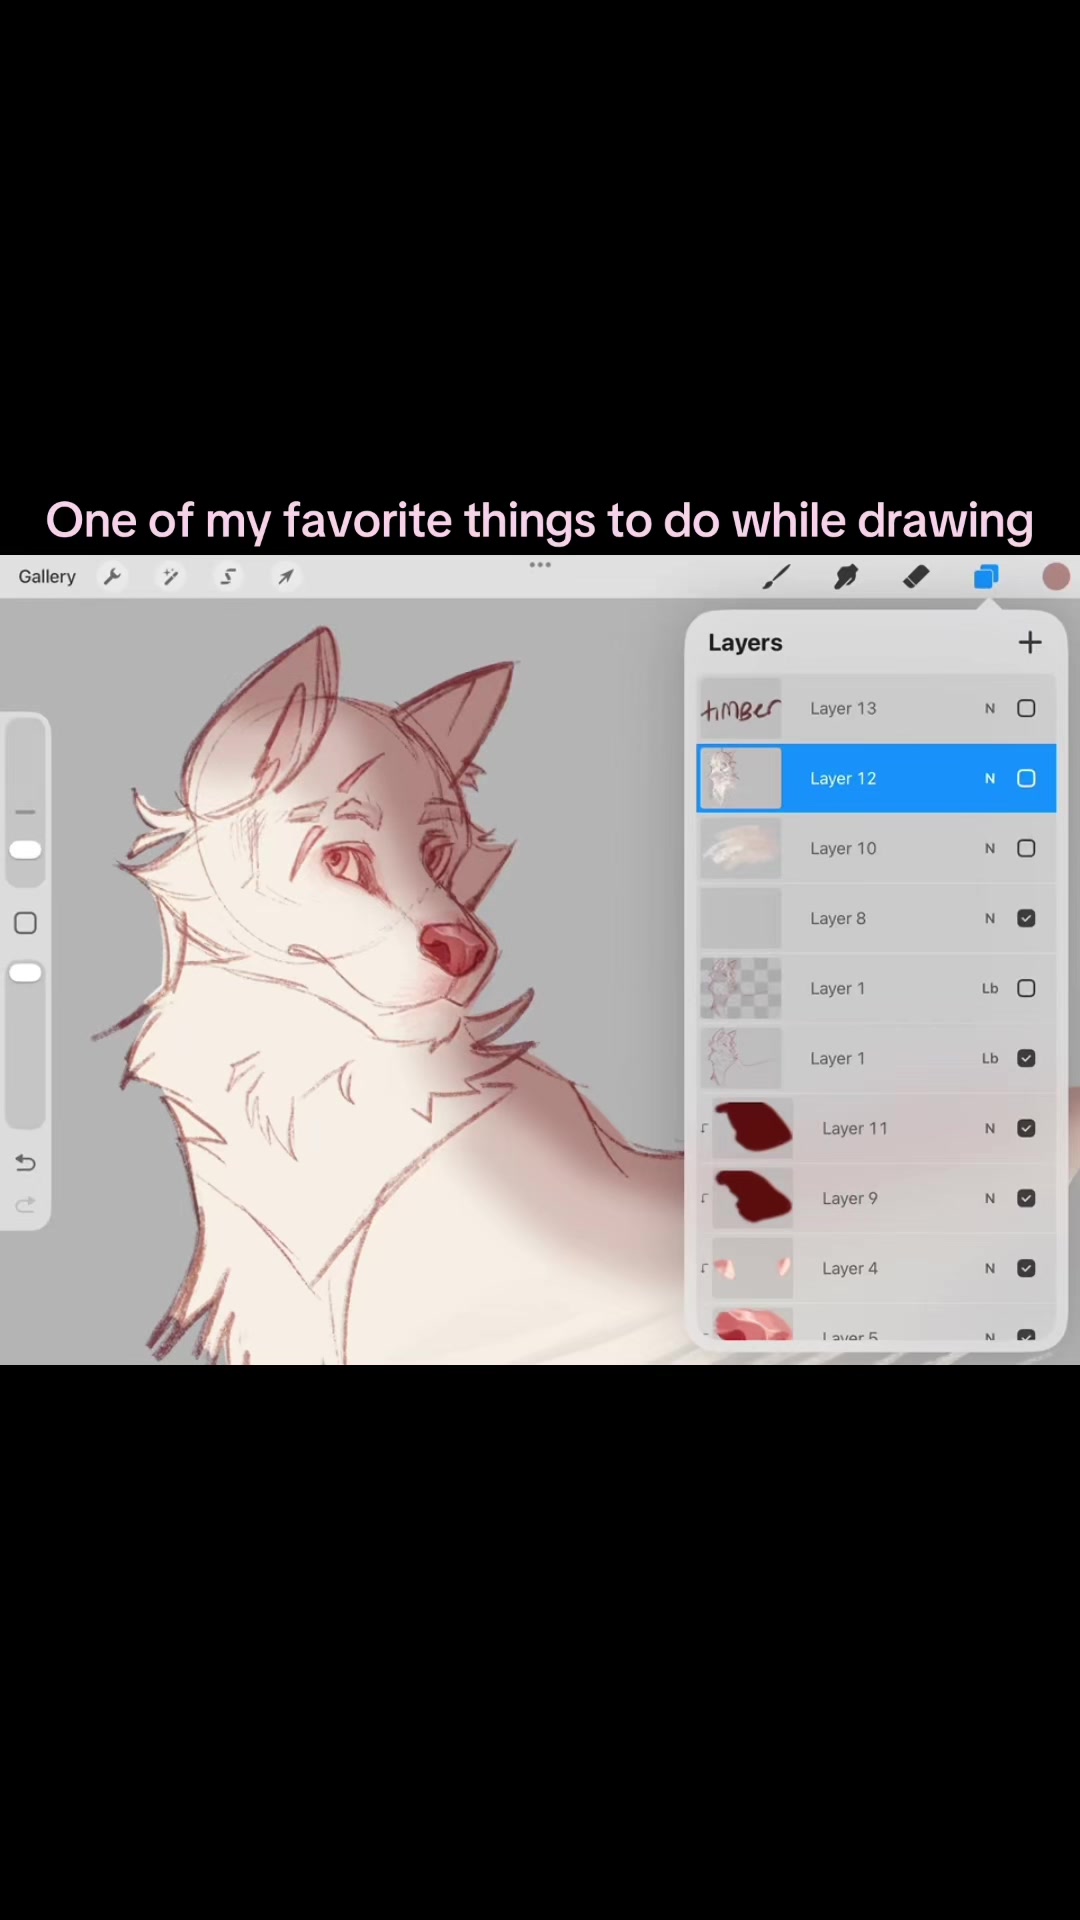Viewport: 1080px width, 1920px height.
Task: Open the Adjustments magic wand menu
Action: (171, 577)
